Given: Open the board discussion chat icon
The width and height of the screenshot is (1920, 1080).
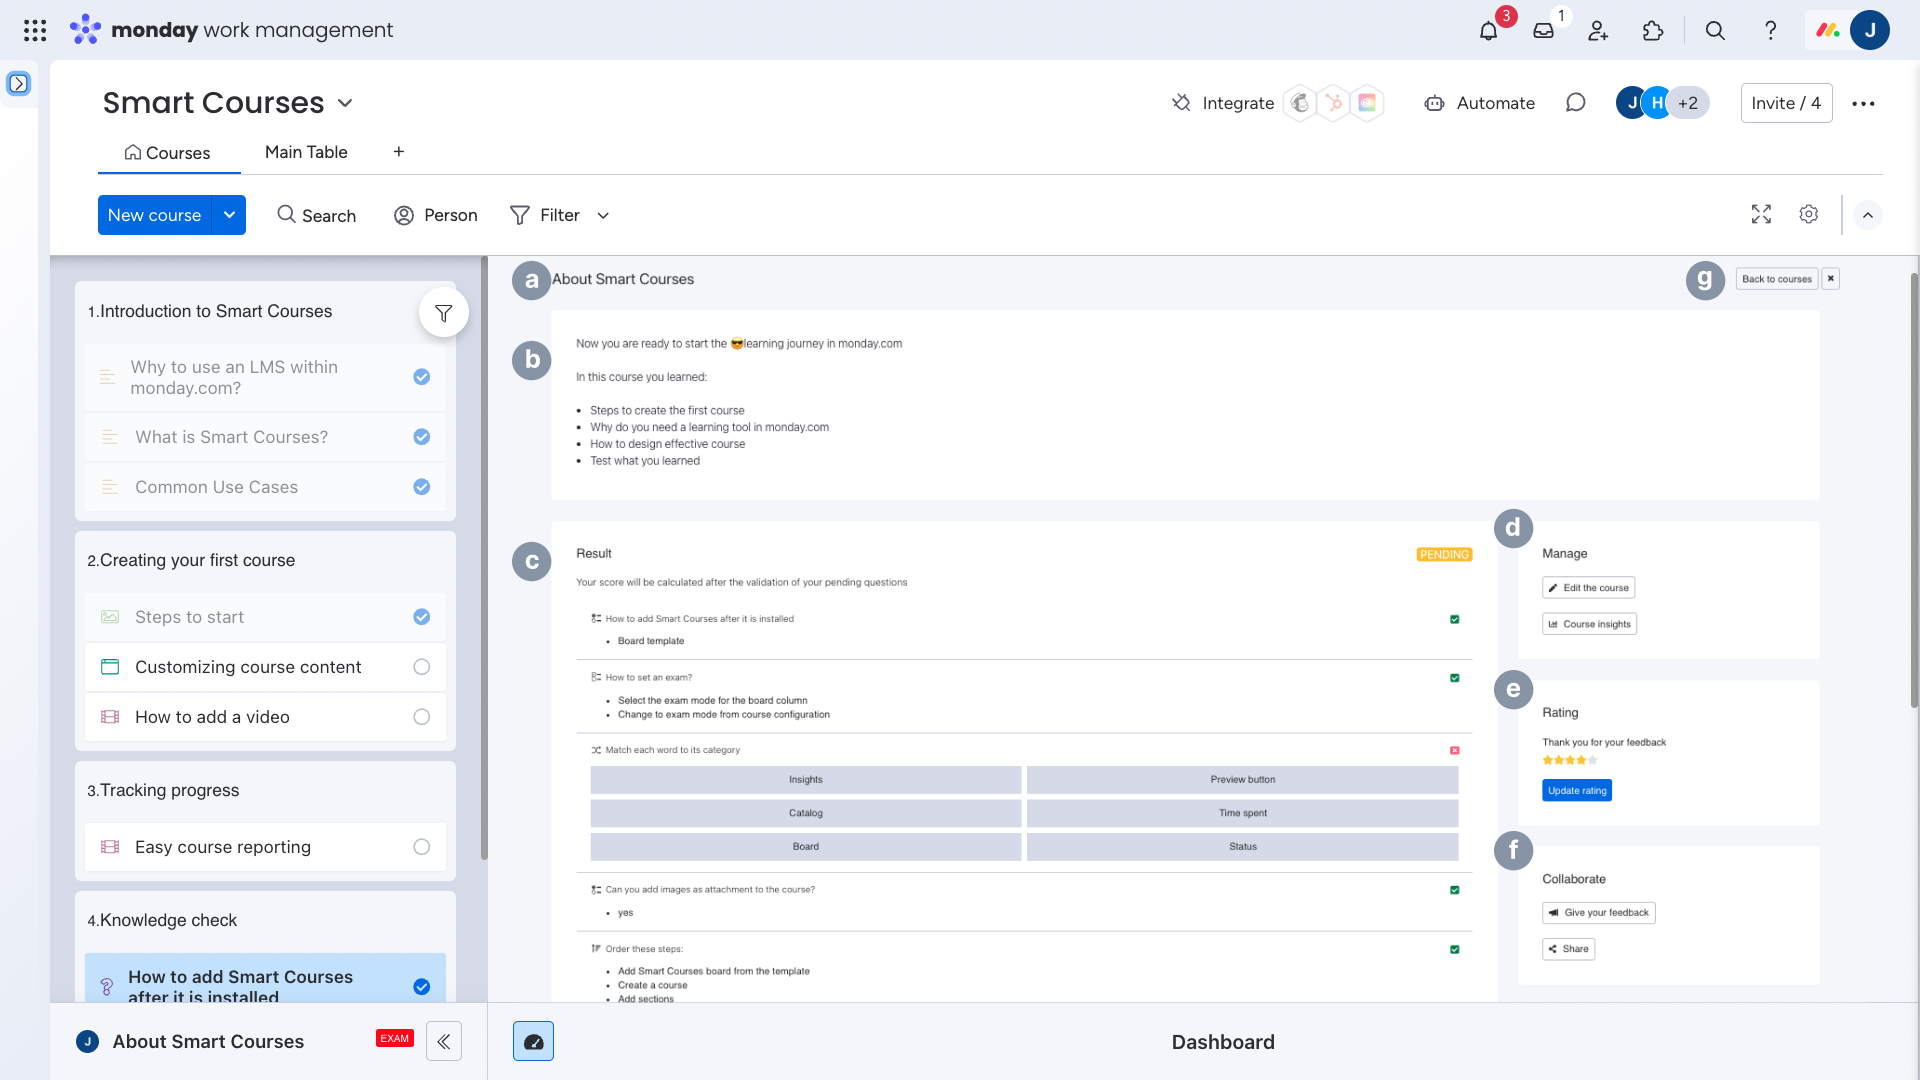Looking at the screenshot, I should pyautogui.click(x=1575, y=103).
